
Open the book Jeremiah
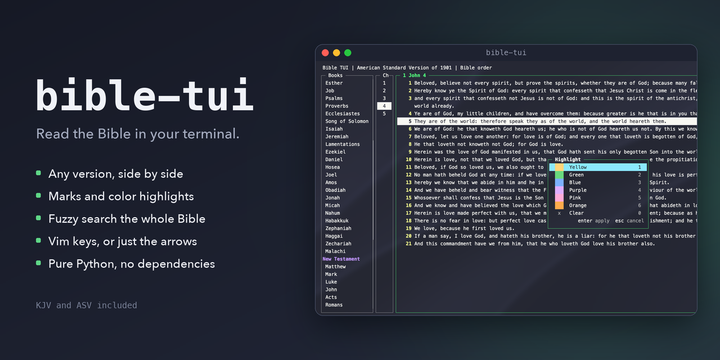[x=337, y=136]
